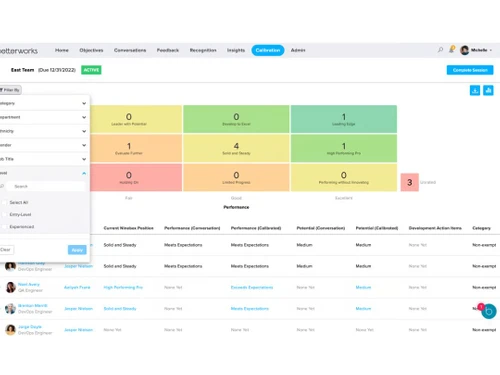
Task: Select the Performing without Innovating box
Action: (344, 177)
